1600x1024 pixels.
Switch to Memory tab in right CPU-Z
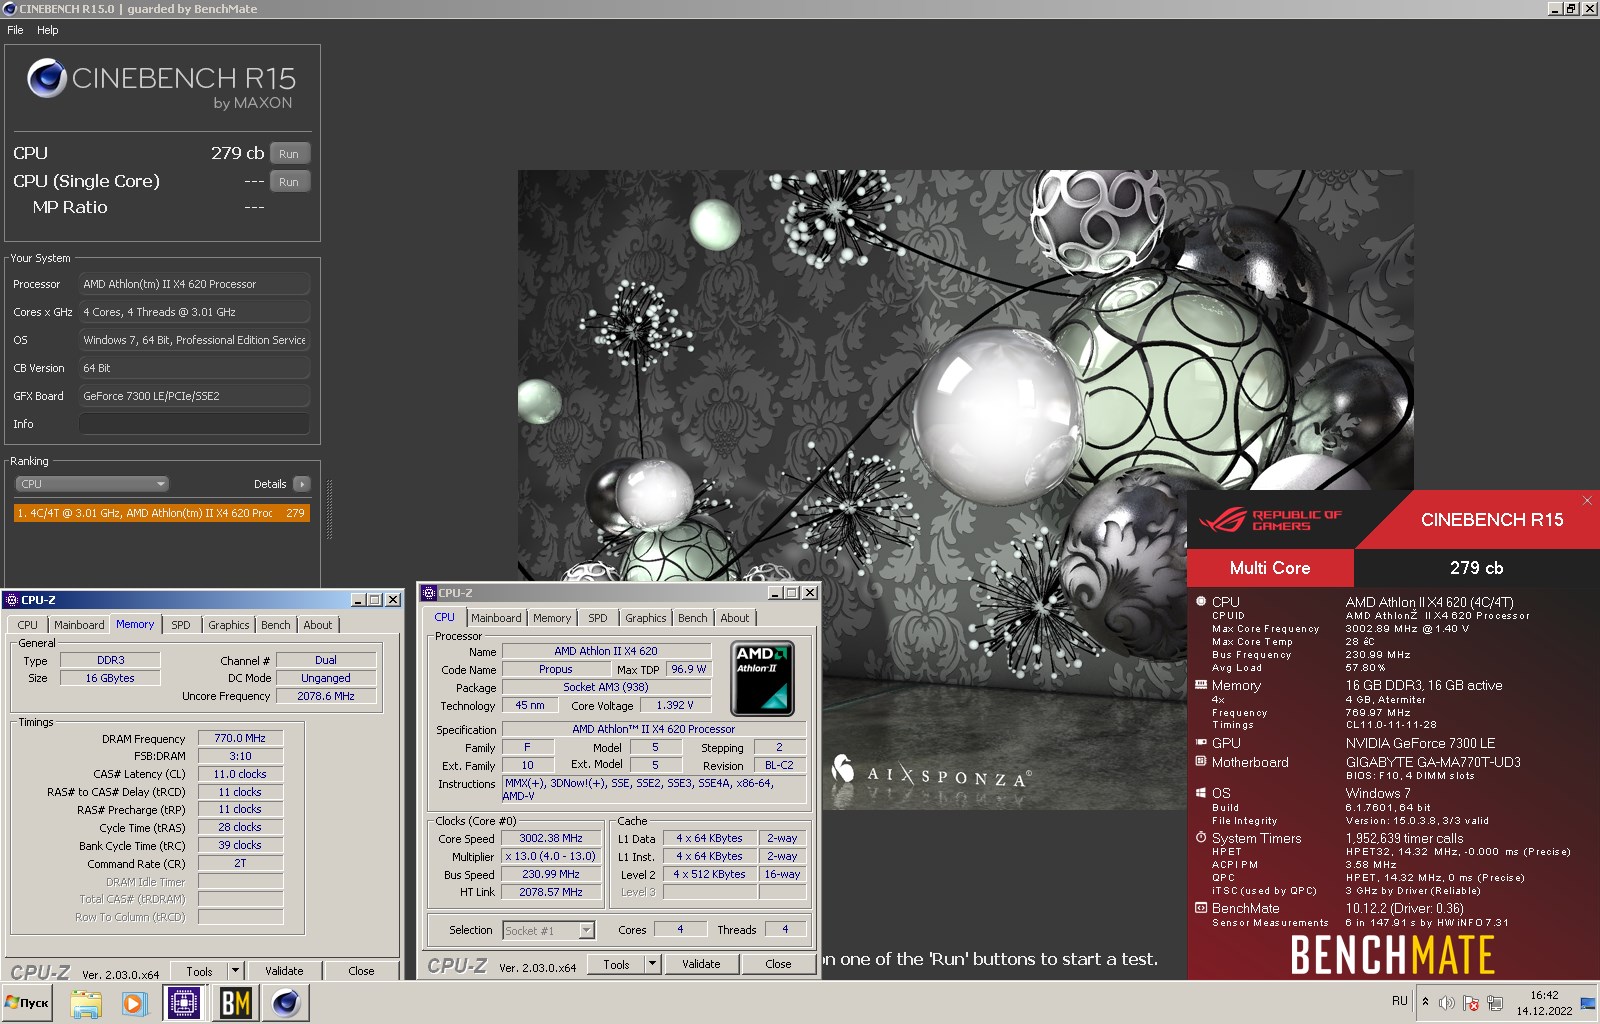point(552,618)
